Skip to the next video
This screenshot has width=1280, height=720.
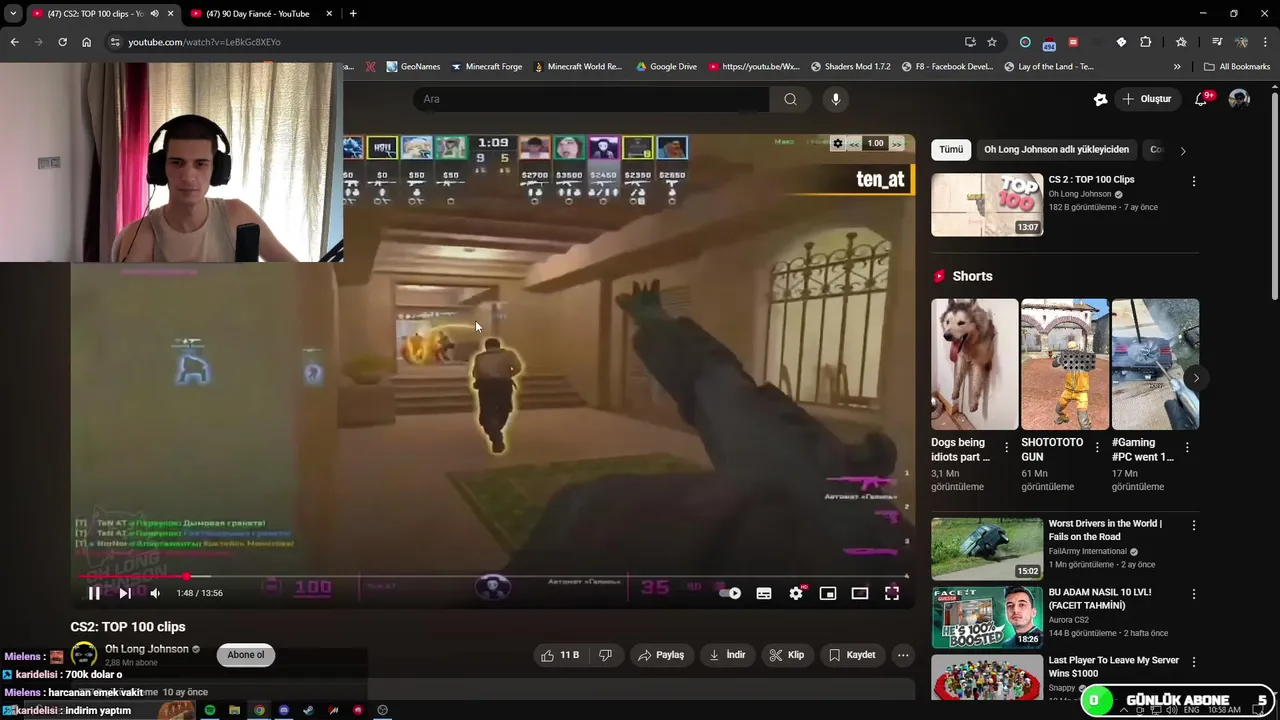[125, 593]
